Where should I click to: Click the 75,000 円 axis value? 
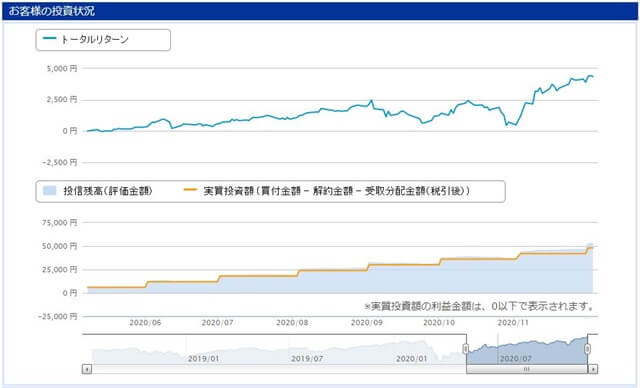point(60,223)
